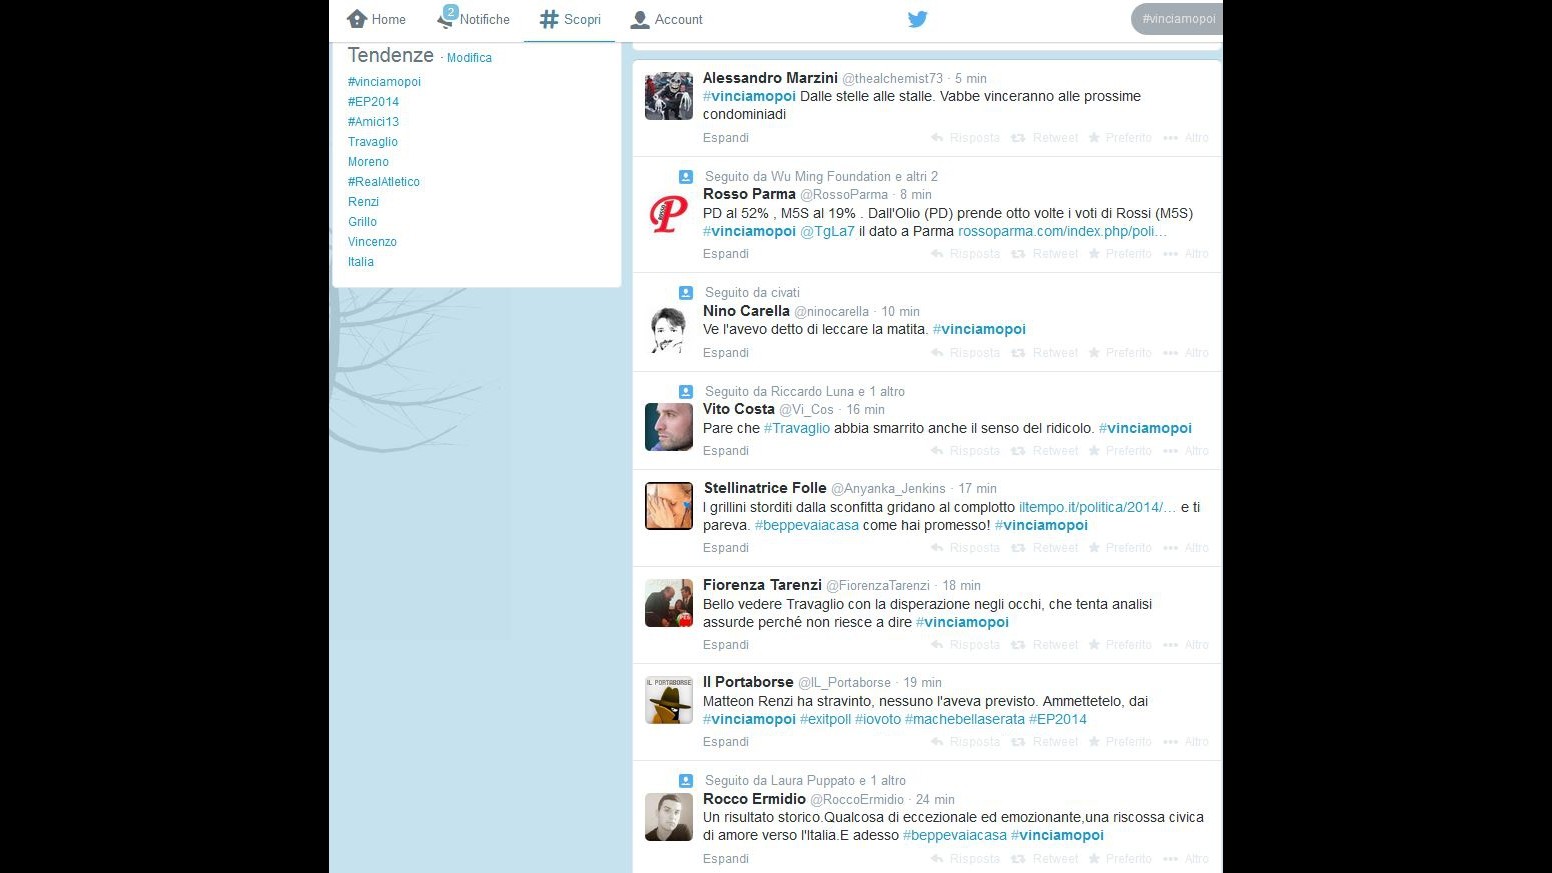Click the #beppevaiacasa hashtag in Stellinatrice's tweet
Screen dimensions: 1552x873
(806, 526)
